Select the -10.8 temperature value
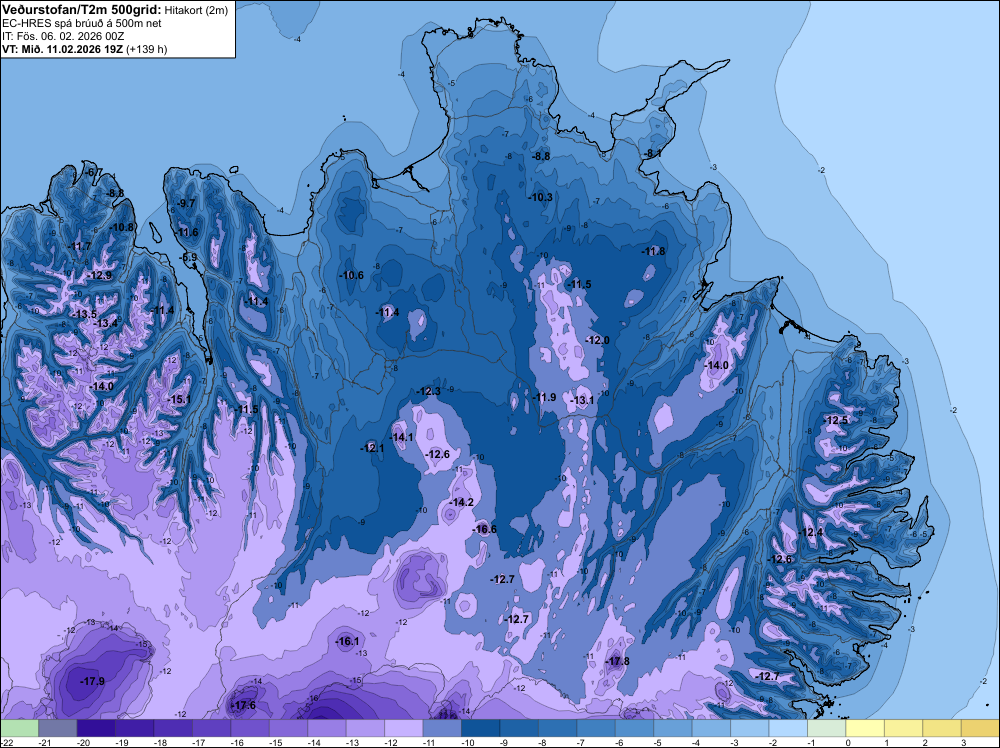Viewport: 1000px width, 748px height. coord(122,228)
